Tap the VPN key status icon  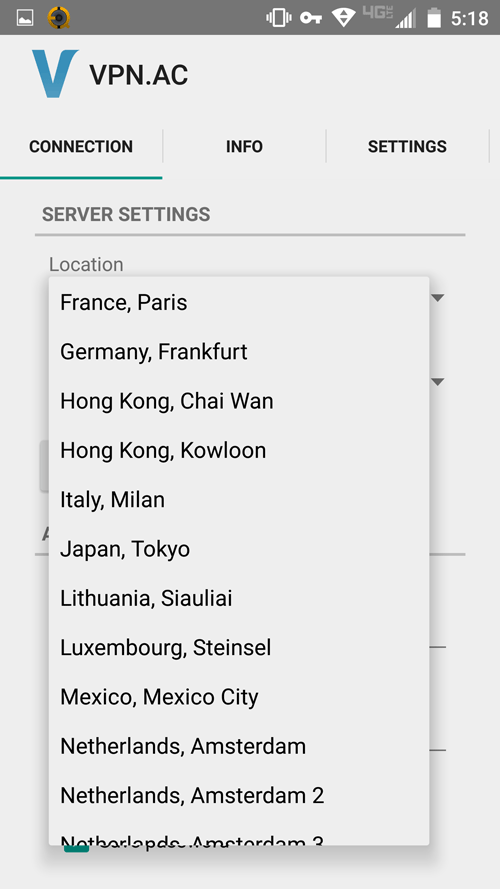click(311, 18)
